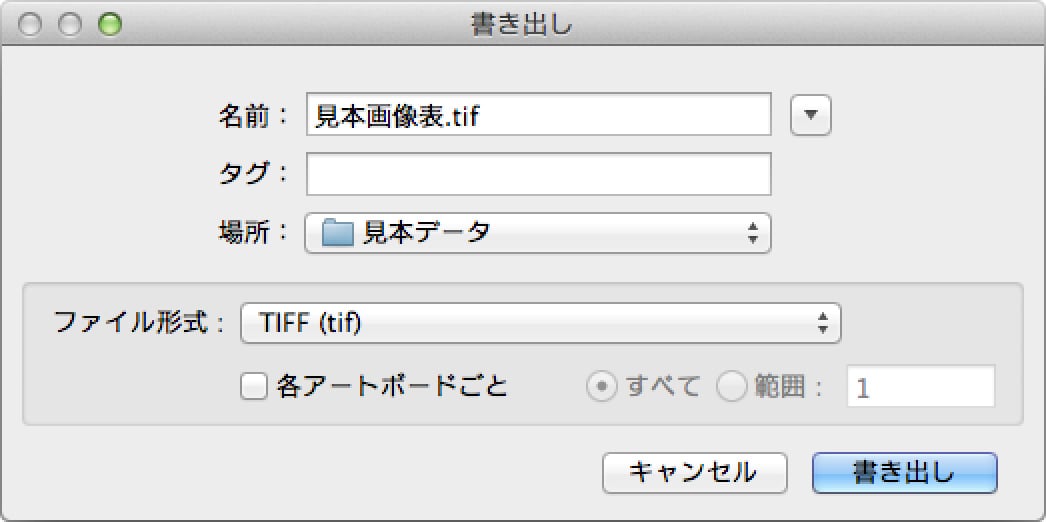Click the up-down arrows on the 見本データ popup

click(753, 234)
